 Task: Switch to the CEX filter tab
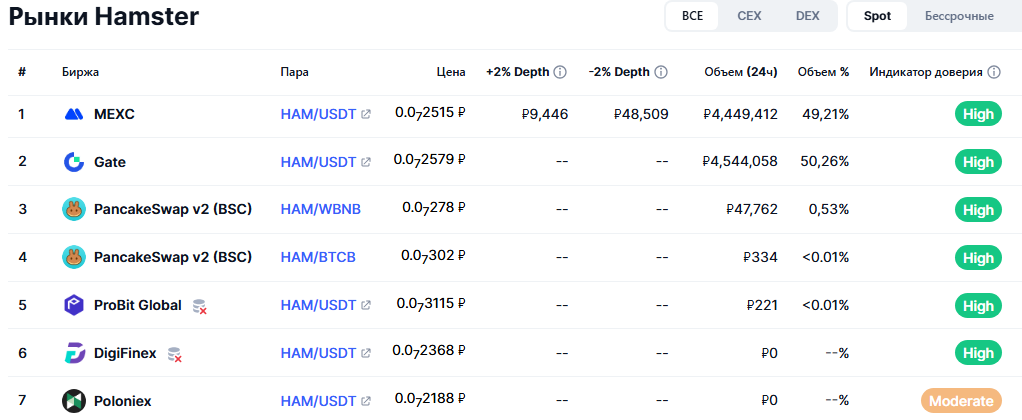coord(749,16)
